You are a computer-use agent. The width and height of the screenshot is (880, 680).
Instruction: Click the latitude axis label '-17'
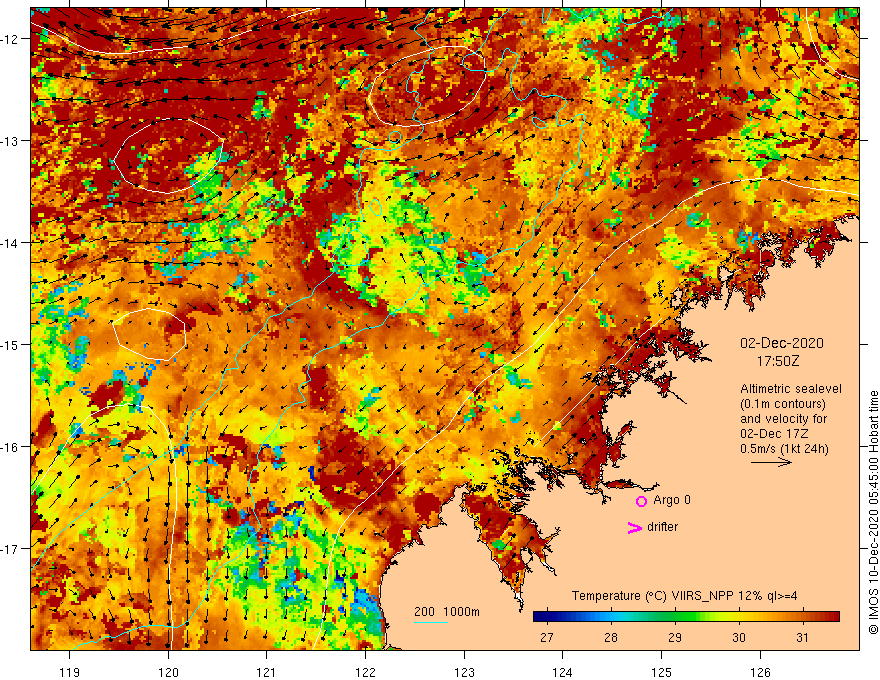(10, 549)
